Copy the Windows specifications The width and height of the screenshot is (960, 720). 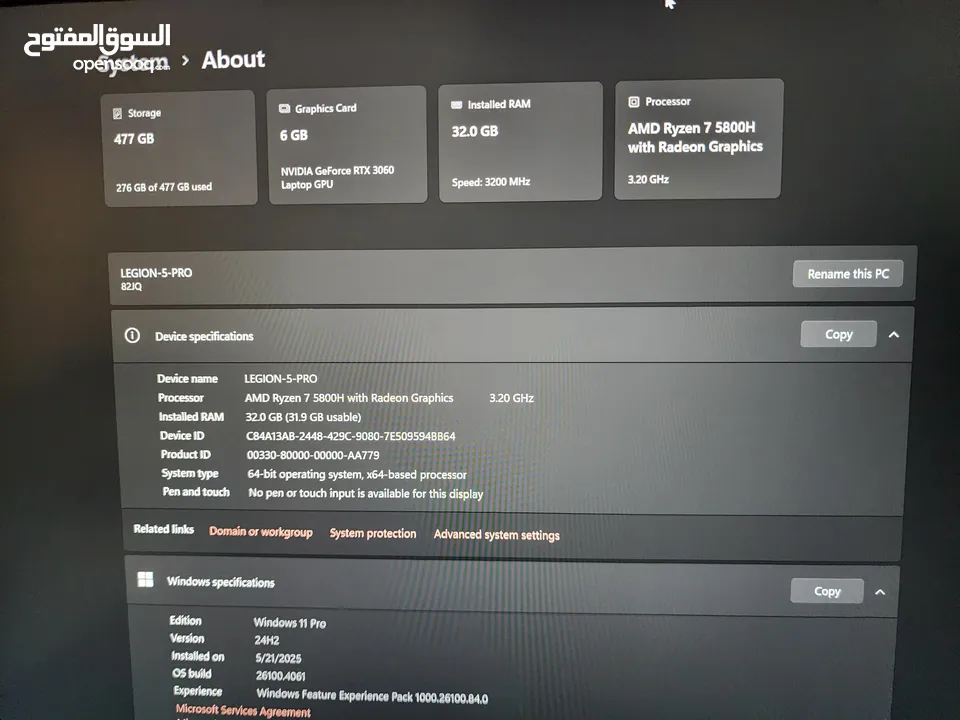pyautogui.click(x=827, y=591)
